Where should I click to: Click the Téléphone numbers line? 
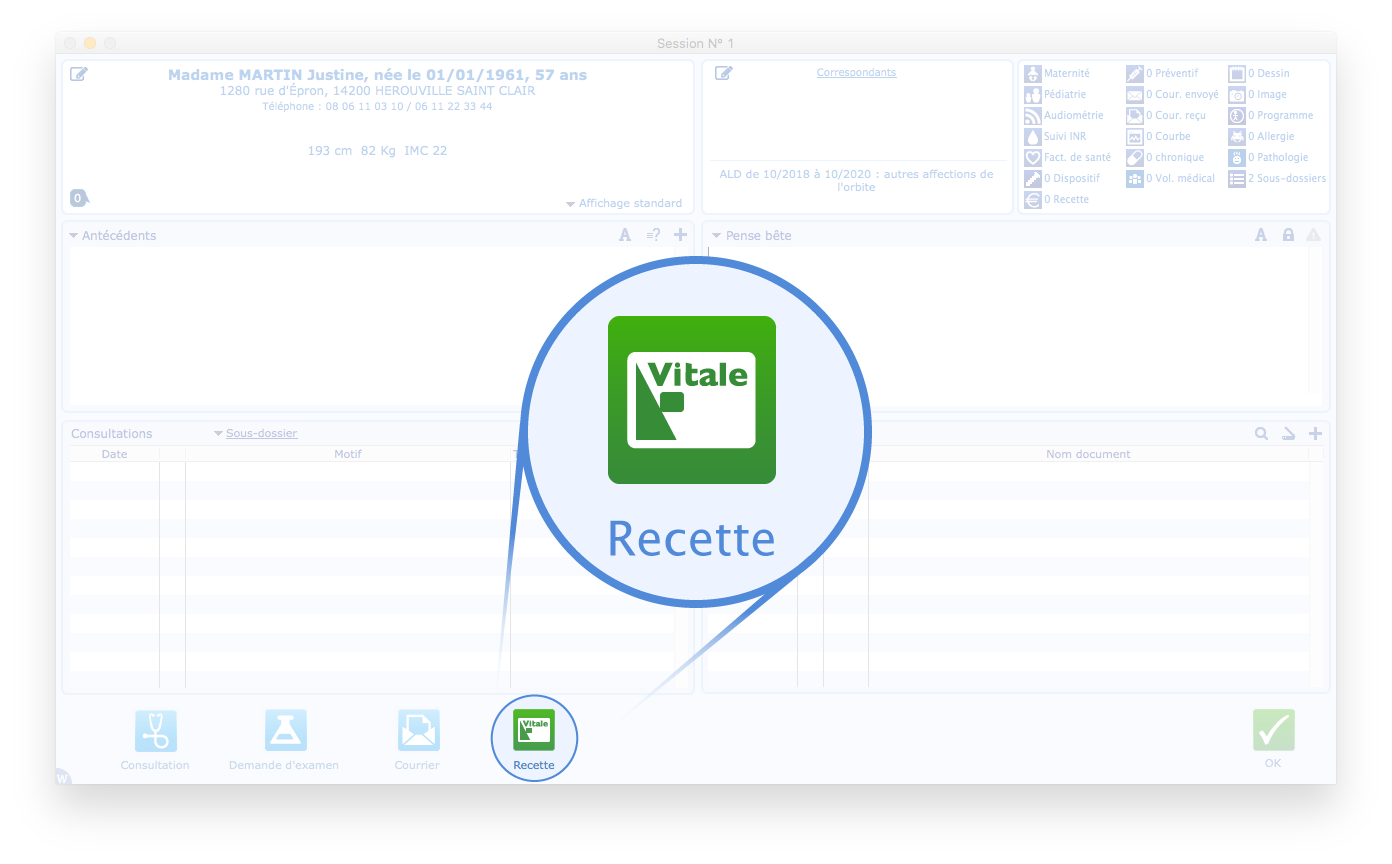377,106
